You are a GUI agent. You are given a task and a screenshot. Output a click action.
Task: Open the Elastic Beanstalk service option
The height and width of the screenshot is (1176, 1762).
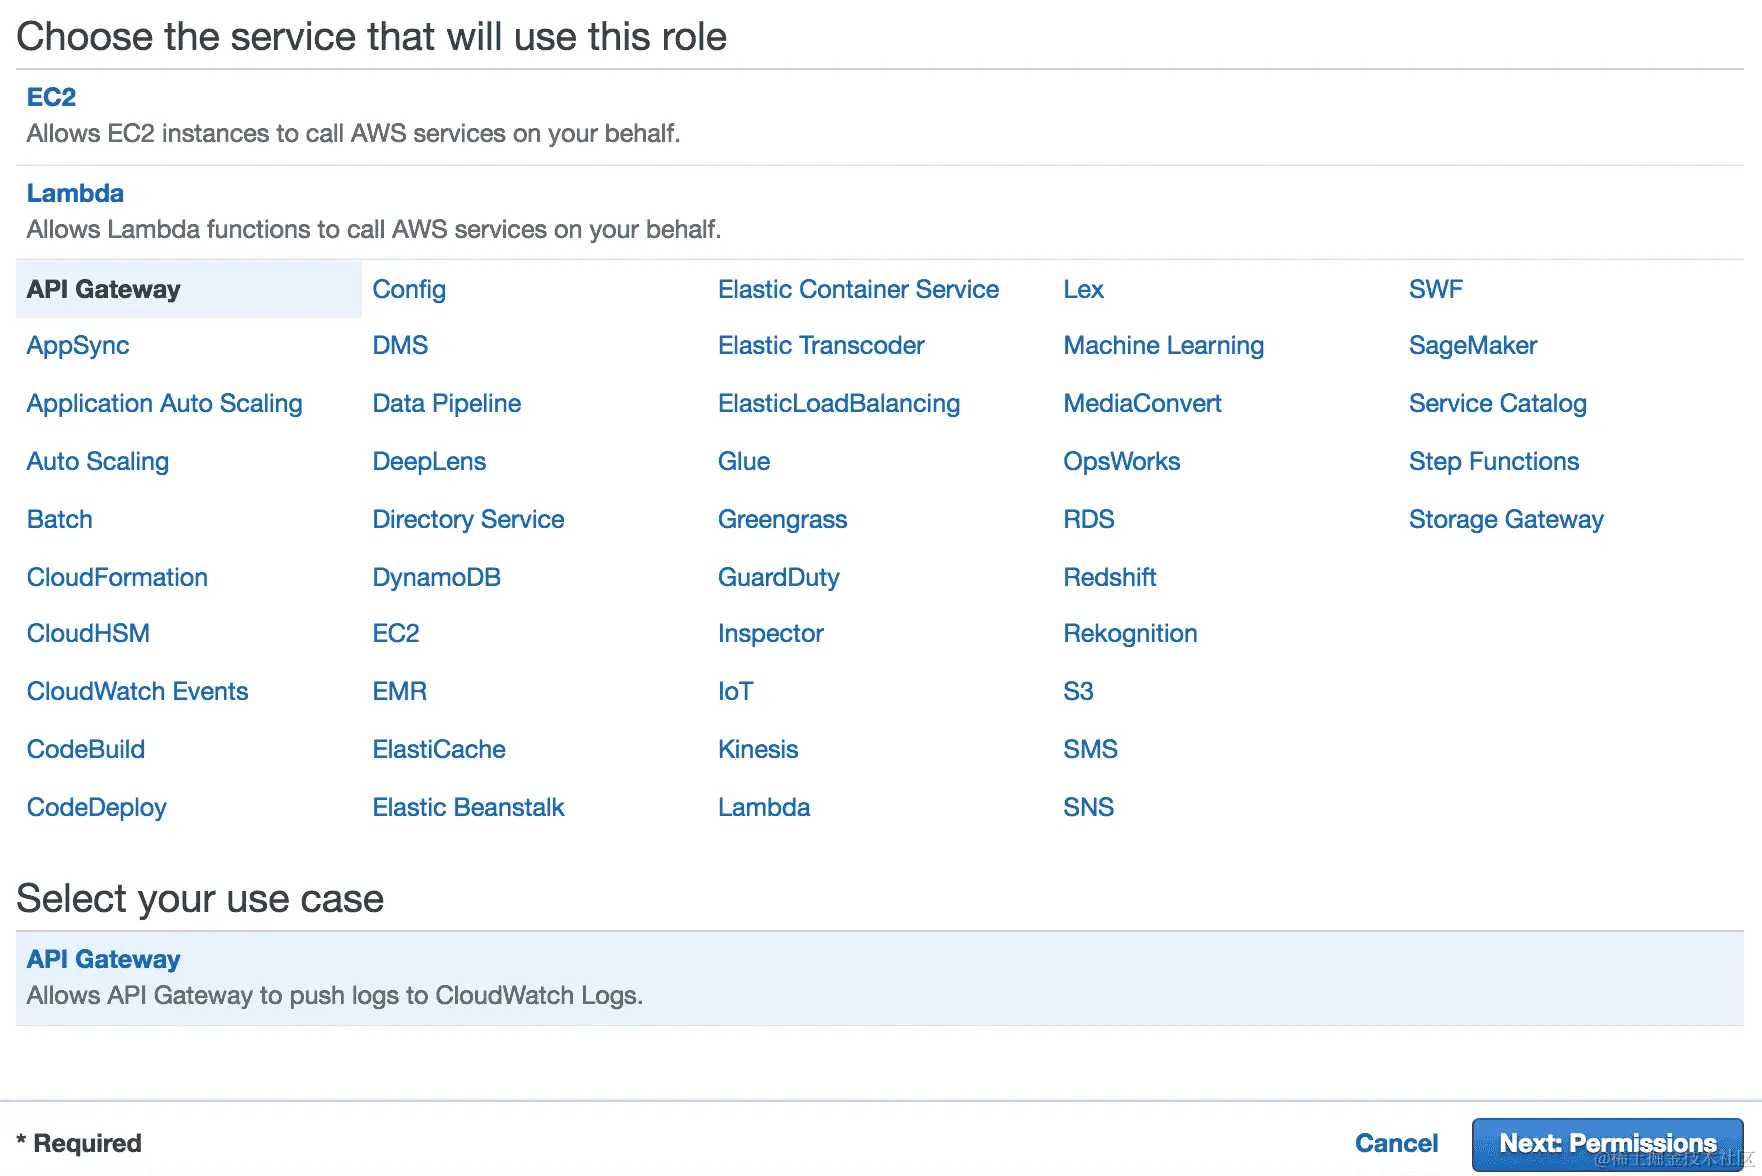[x=468, y=807]
